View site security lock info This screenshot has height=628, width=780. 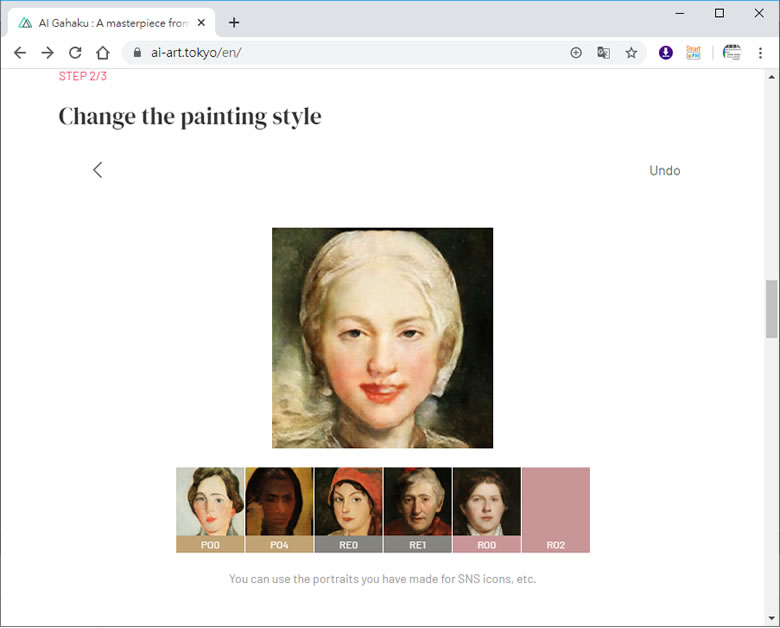point(137,53)
